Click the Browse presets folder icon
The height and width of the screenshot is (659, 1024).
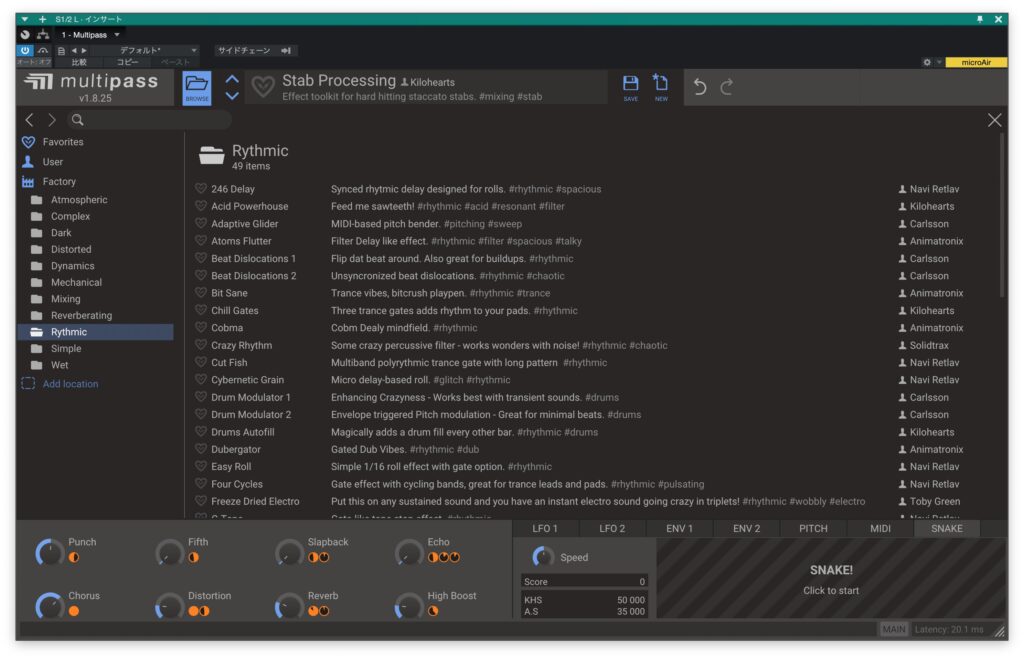[x=197, y=88]
